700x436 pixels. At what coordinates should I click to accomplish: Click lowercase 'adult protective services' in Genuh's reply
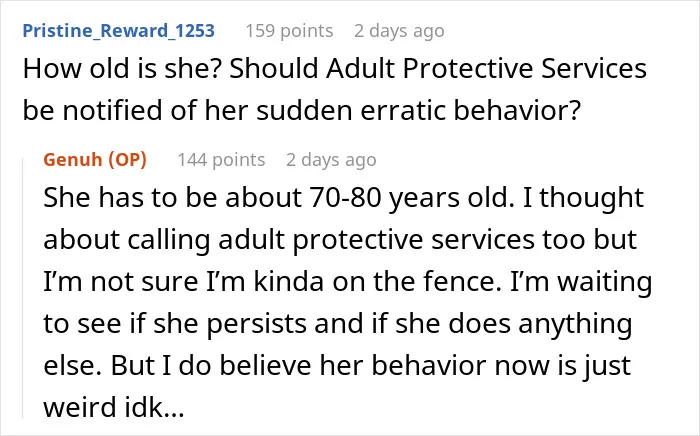click(x=376, y=240)
